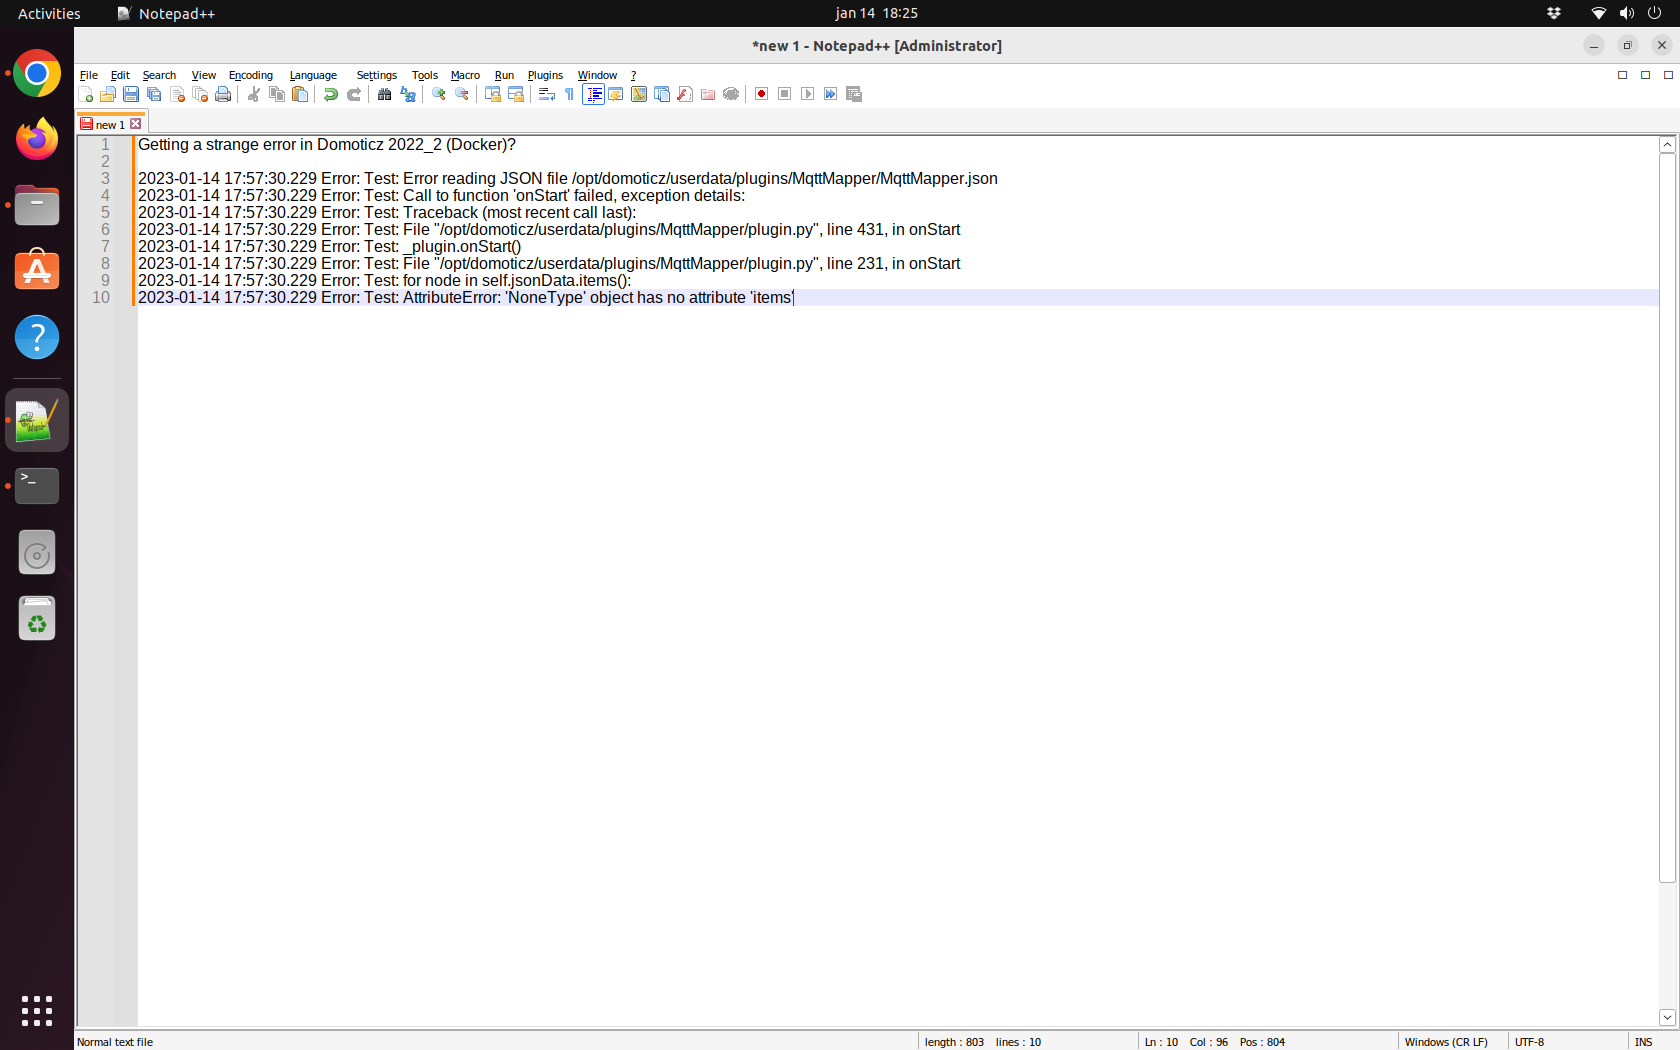Open the Edit menu
This screenshot has height=1050, width=1680.
pos(120,75)
